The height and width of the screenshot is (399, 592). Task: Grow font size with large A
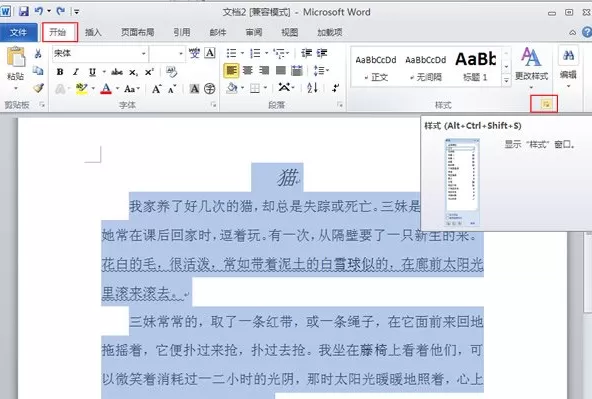point(157,89)
